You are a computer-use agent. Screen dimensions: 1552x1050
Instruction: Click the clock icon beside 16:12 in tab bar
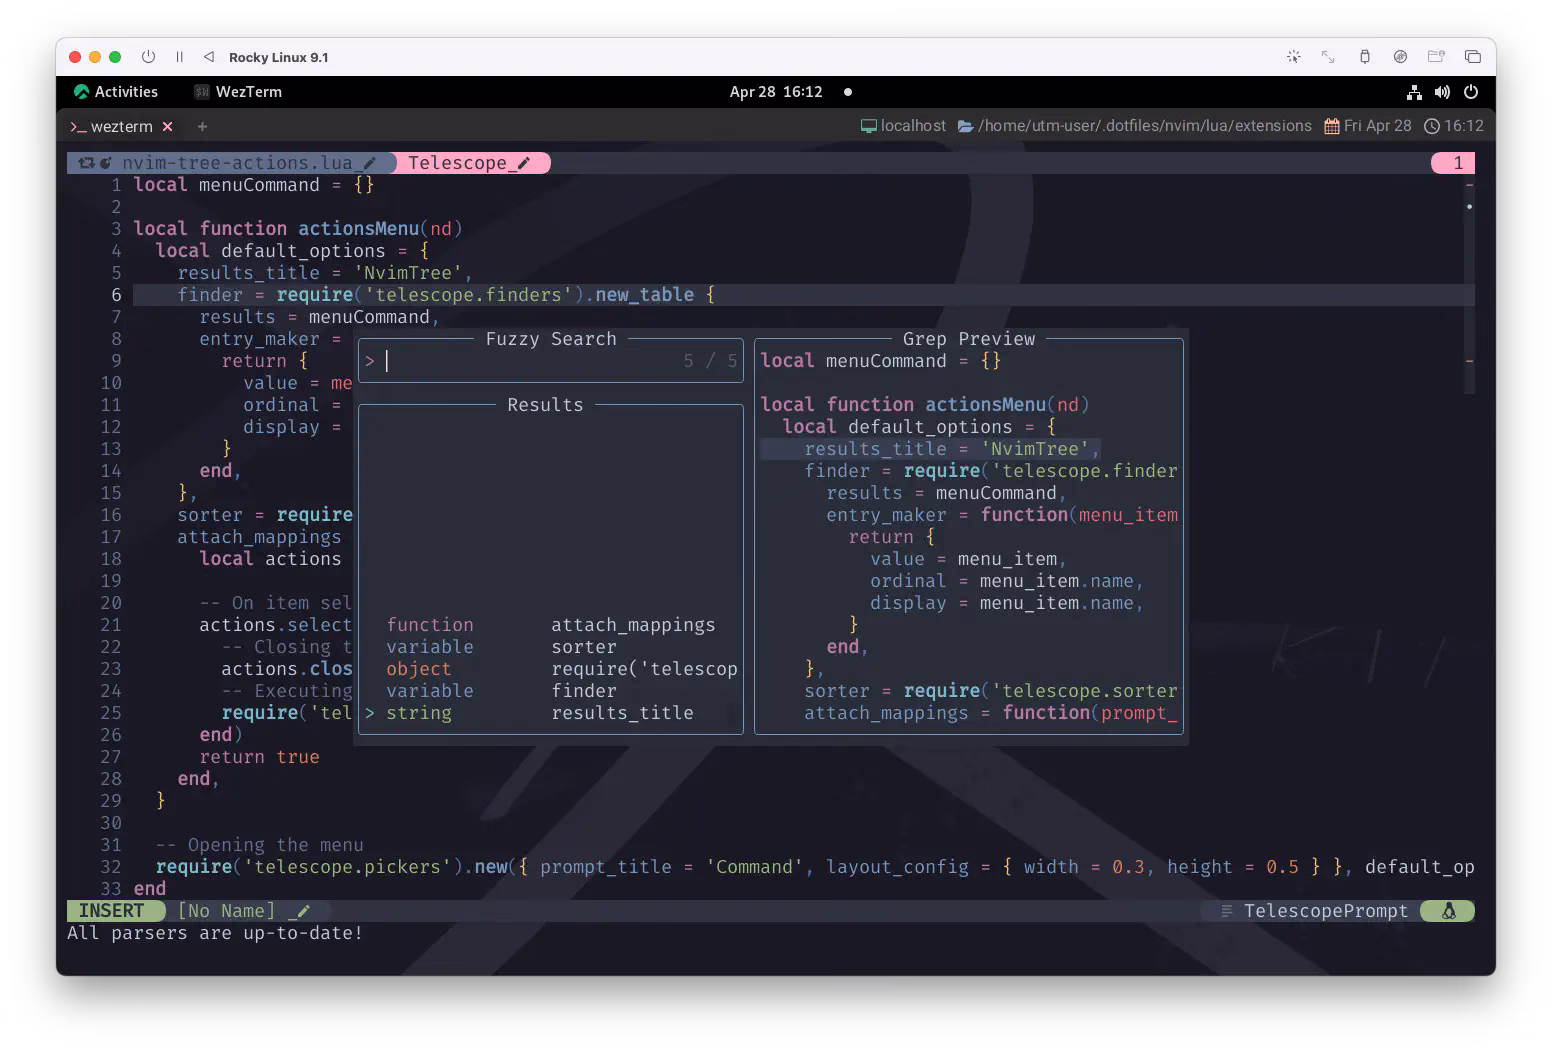[1432, 126]
